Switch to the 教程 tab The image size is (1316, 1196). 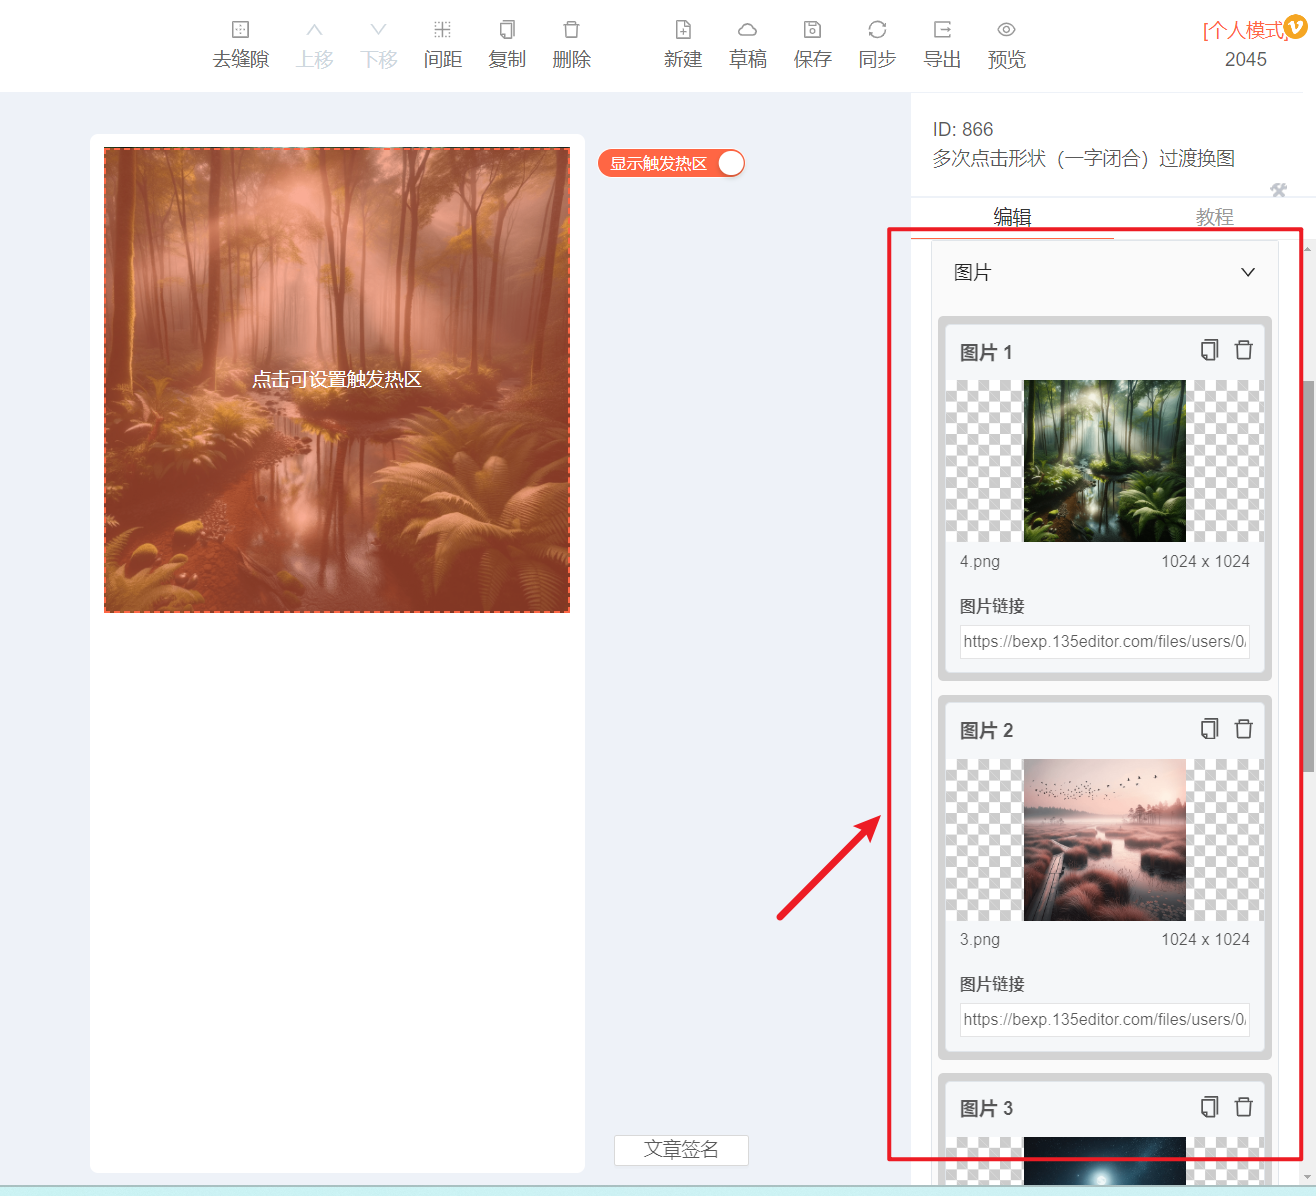1214,217
